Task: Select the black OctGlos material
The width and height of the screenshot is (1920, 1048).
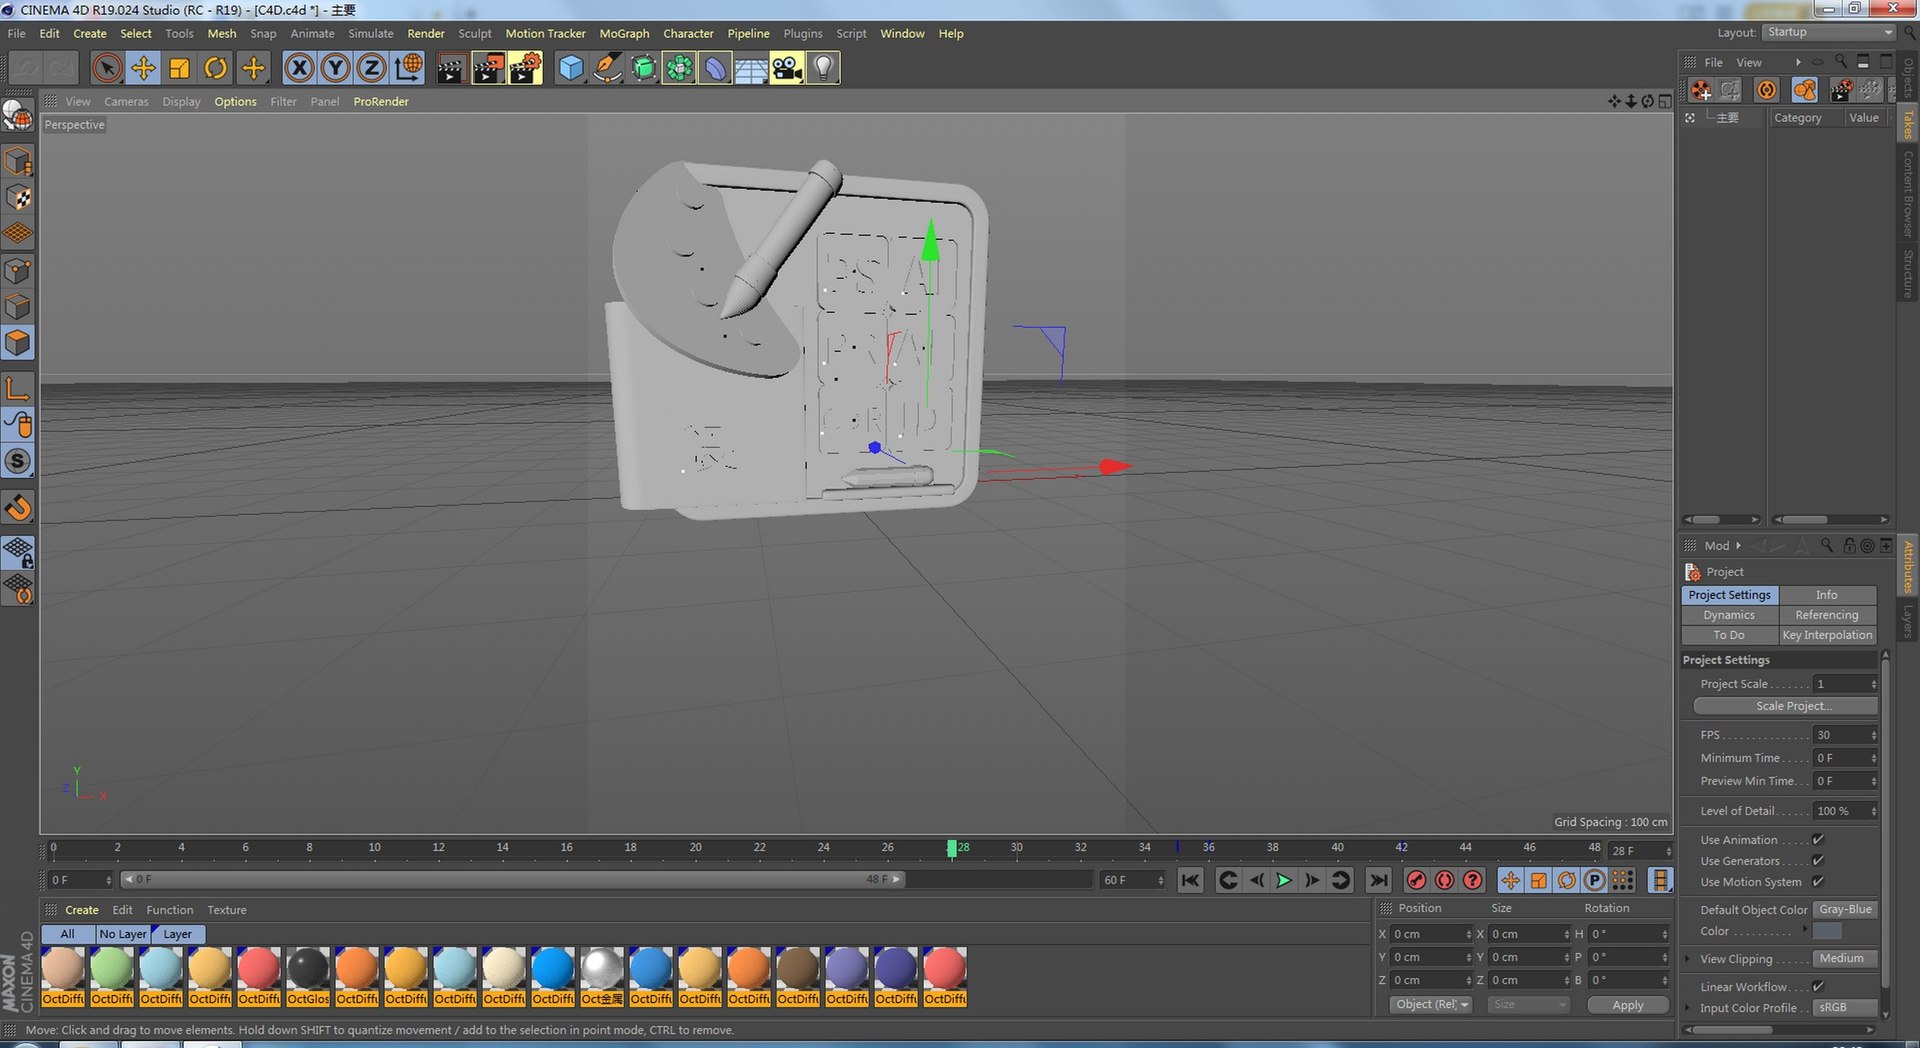Action: 308,976
